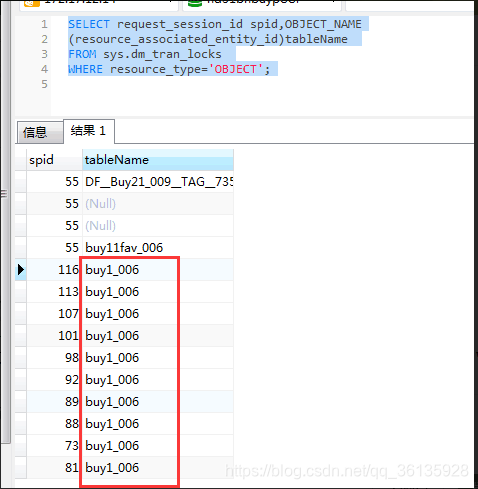This screenshot has height=489, width=478.
Task: Select the spid 113 cell
Action: [x=54, y=292]
